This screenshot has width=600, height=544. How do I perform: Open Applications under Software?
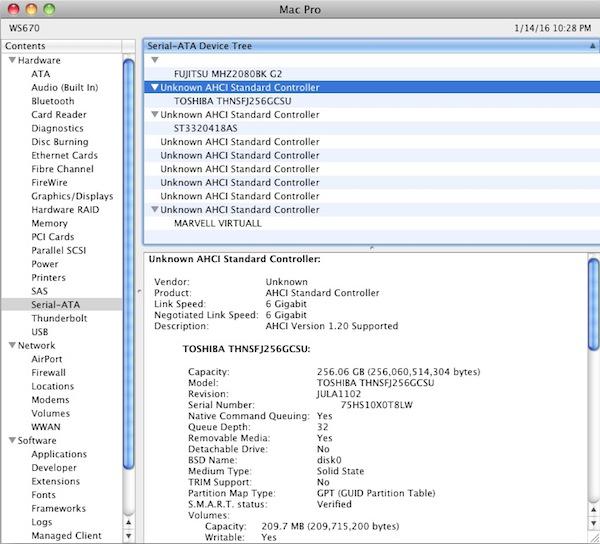click(x=59, y=454)
